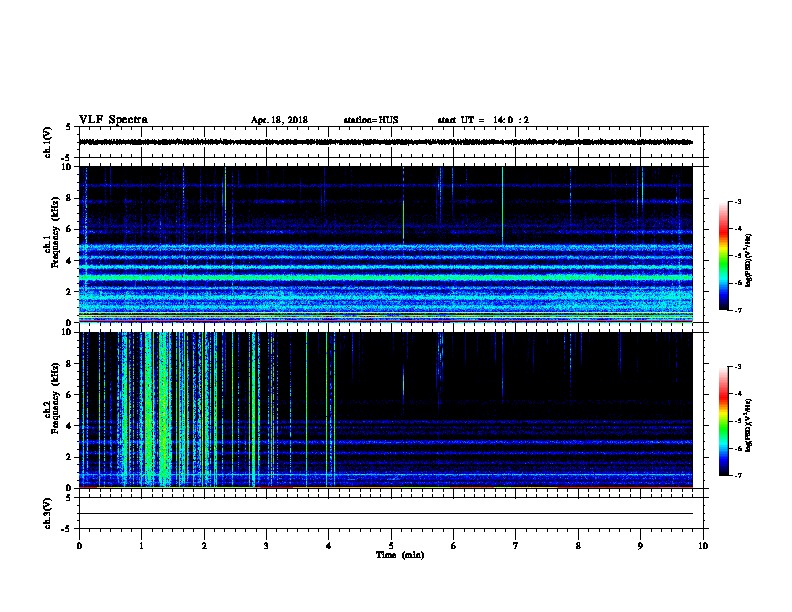Viewport: 792px width, 612px height.
Task: Click time axis tick label "5"
Action: [x=391, y=546]
